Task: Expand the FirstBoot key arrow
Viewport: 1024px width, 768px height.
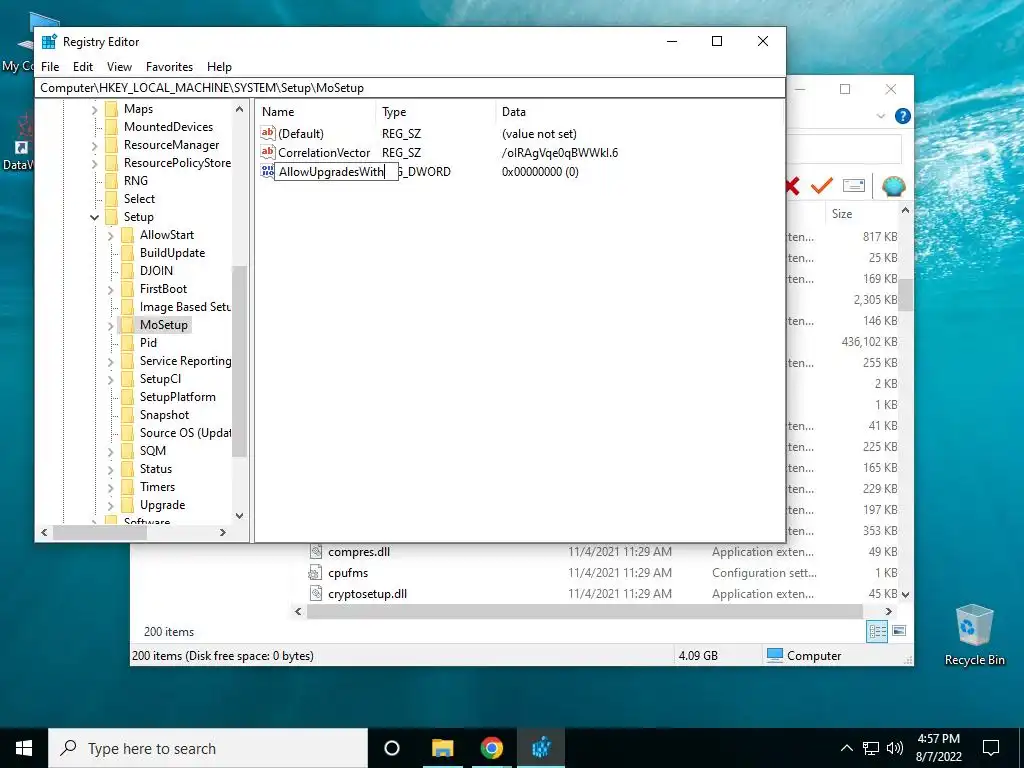Action: 110,289
